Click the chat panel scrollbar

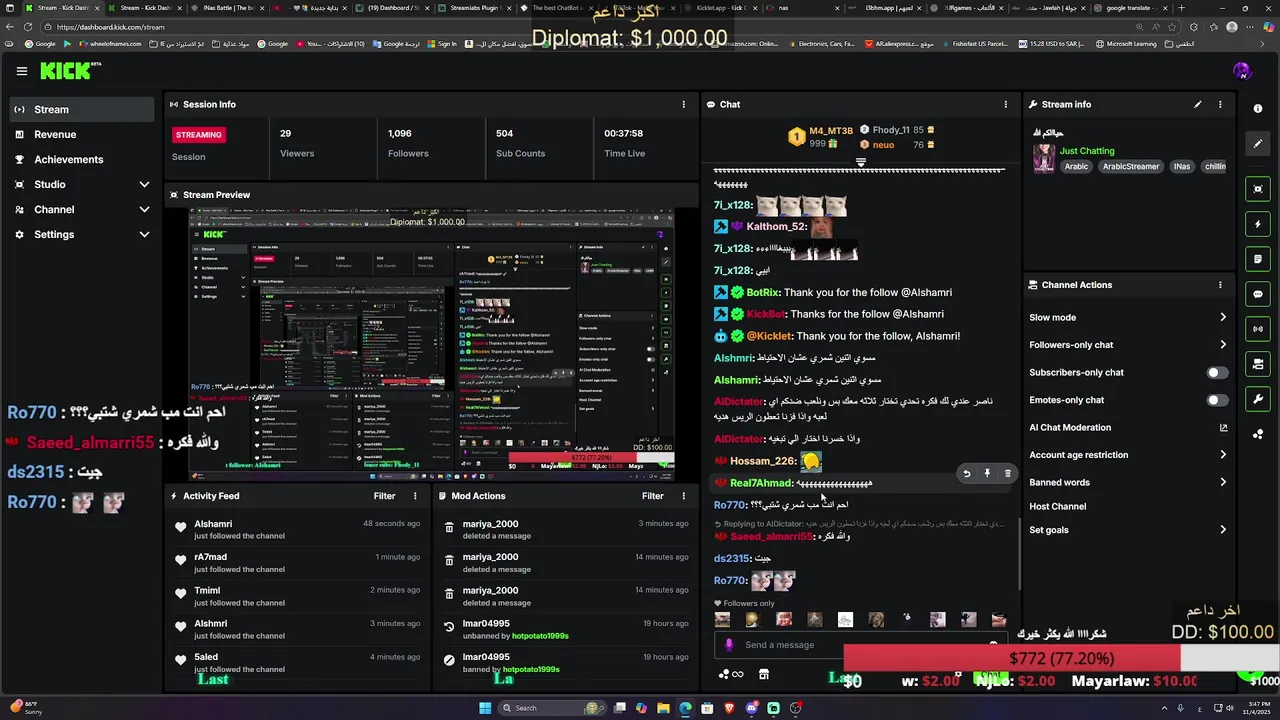click(x=1020, y=553)
